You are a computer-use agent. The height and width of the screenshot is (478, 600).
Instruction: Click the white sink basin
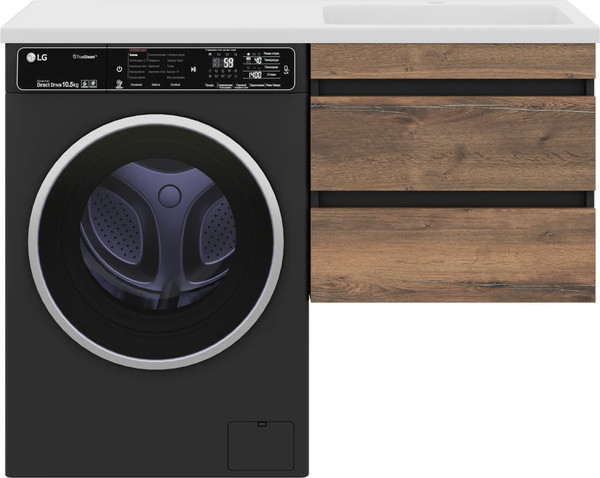click(460, 15)
